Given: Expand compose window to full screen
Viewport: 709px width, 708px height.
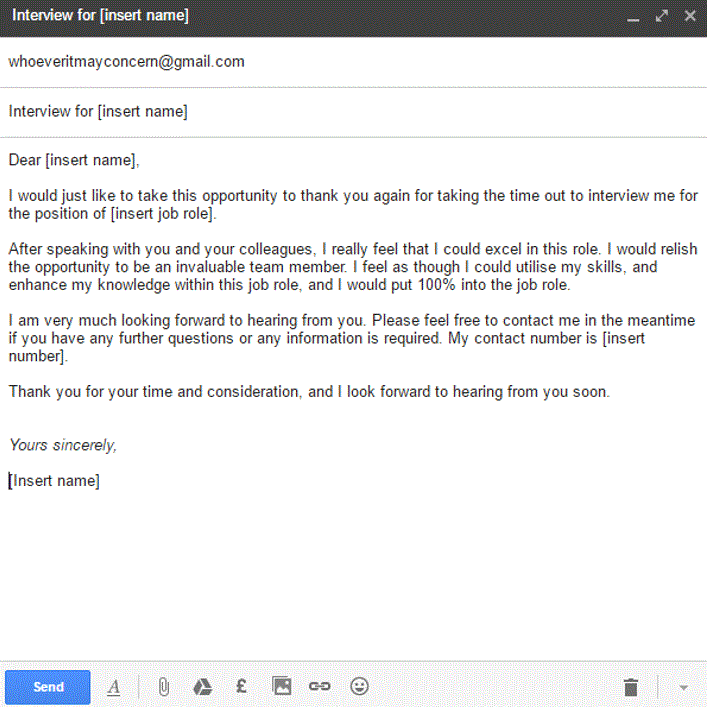Looking at the screenshot, I should click(661, 16).
